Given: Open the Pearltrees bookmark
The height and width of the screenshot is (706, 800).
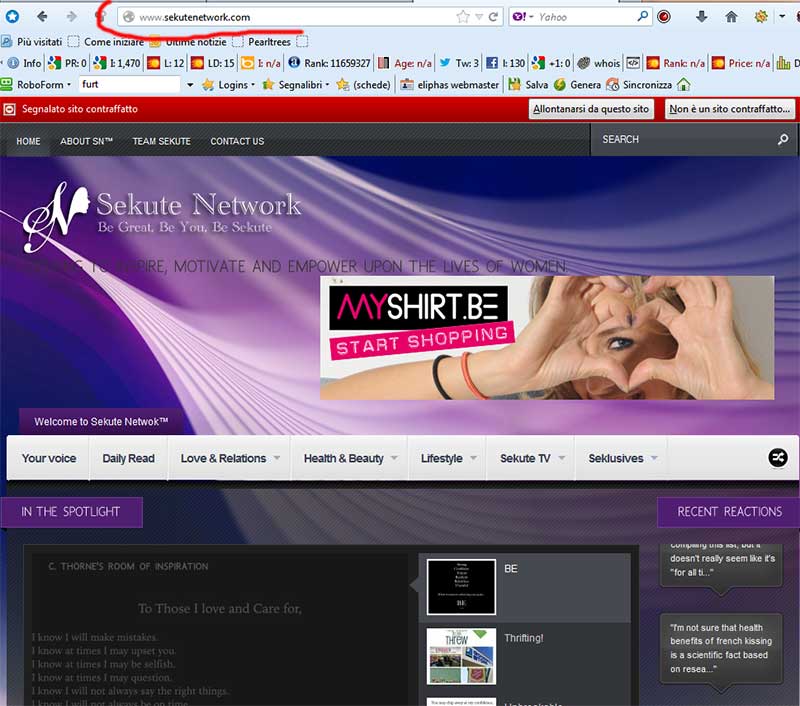Looking at the screenshot, I should tap(262, 42).
